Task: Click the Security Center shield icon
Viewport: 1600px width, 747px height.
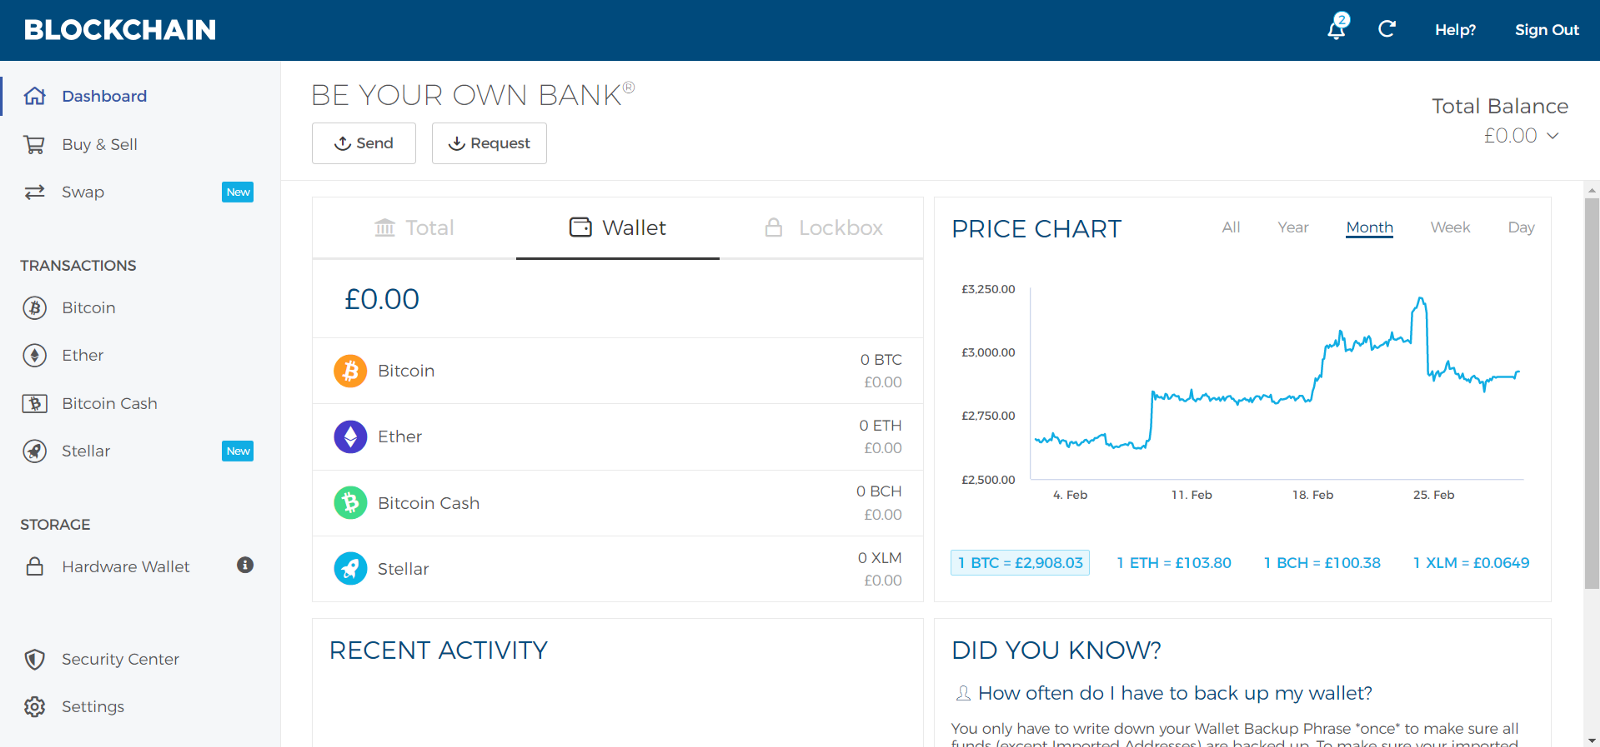Action: click(x=35, y=659)
